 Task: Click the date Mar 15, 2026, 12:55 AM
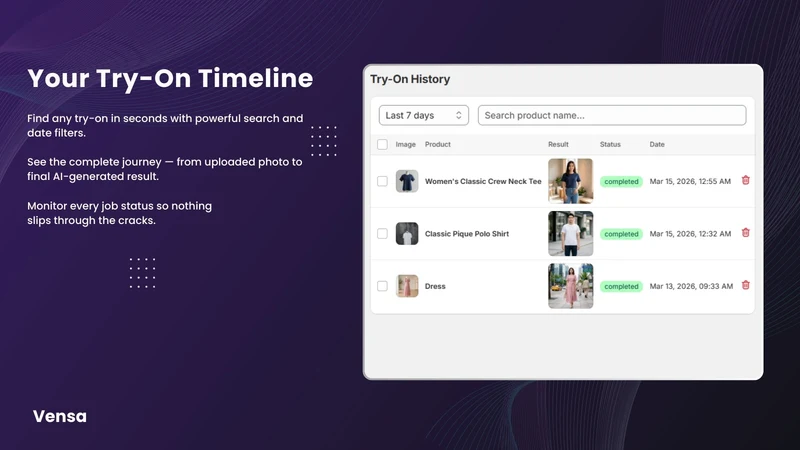click(690, 181)
